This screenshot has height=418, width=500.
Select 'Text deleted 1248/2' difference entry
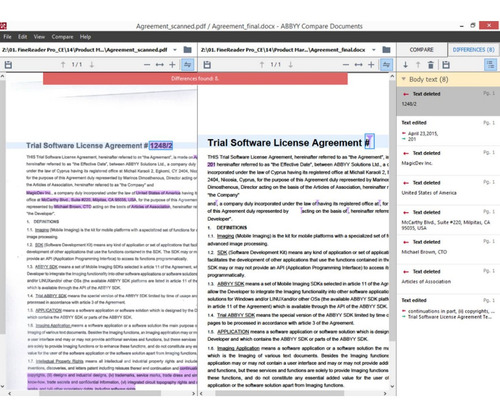click(448, 101)
